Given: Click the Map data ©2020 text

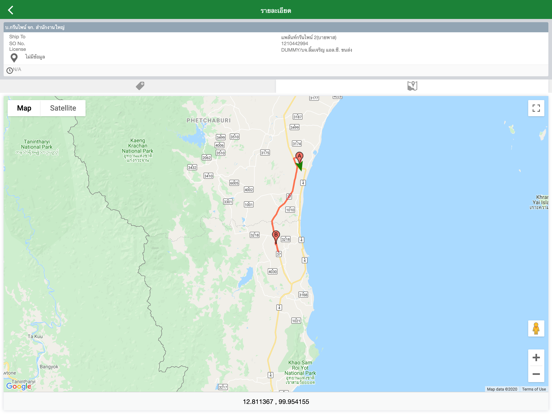Looking at the screenshot, I should 502,389.
